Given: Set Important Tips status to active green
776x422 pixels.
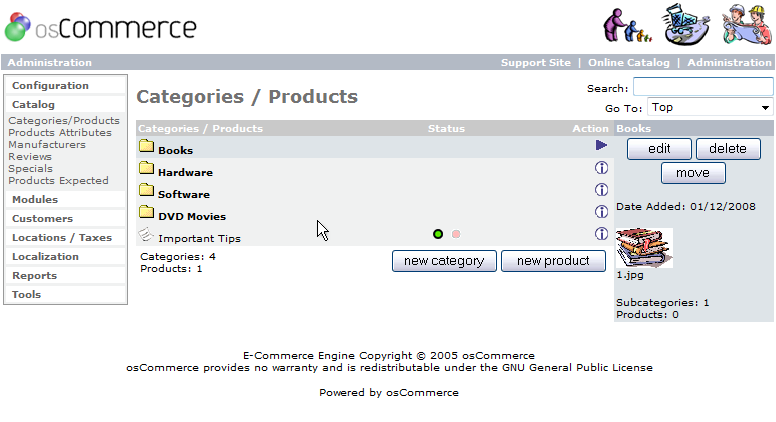Looking at the screenshot, I should [x=438, y=234].
